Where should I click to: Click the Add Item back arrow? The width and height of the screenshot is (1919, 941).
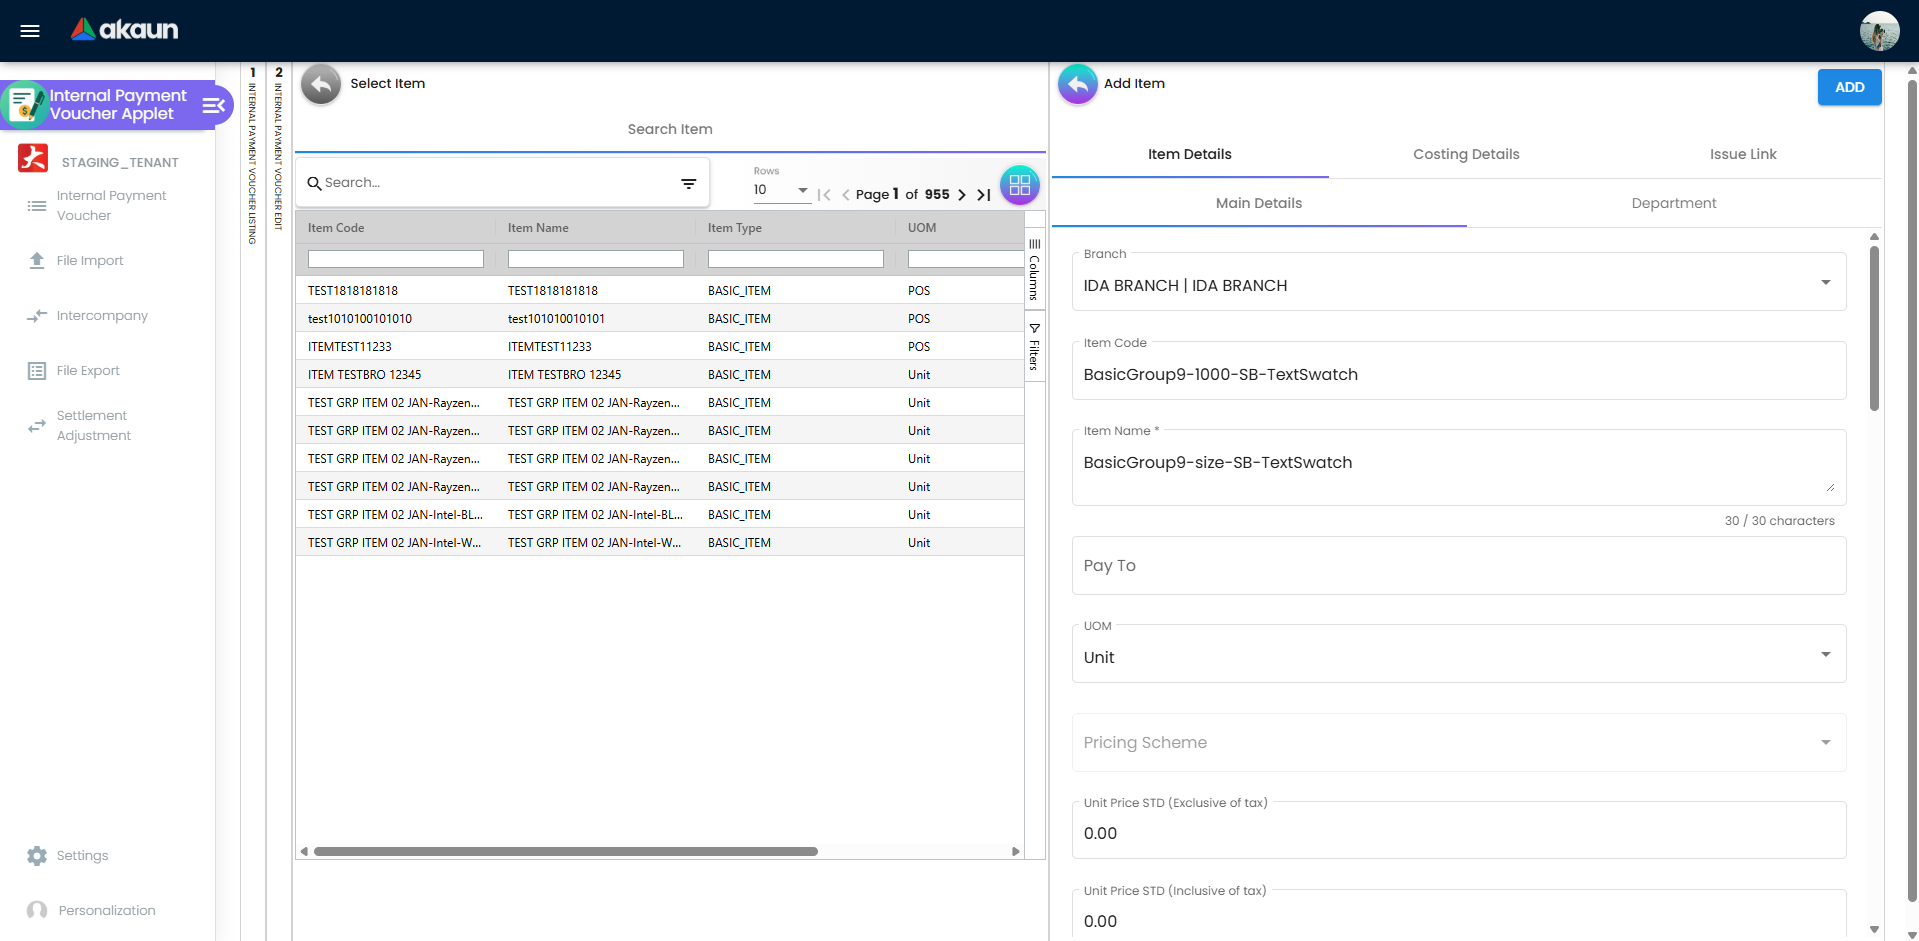[x=1077, y=84]
